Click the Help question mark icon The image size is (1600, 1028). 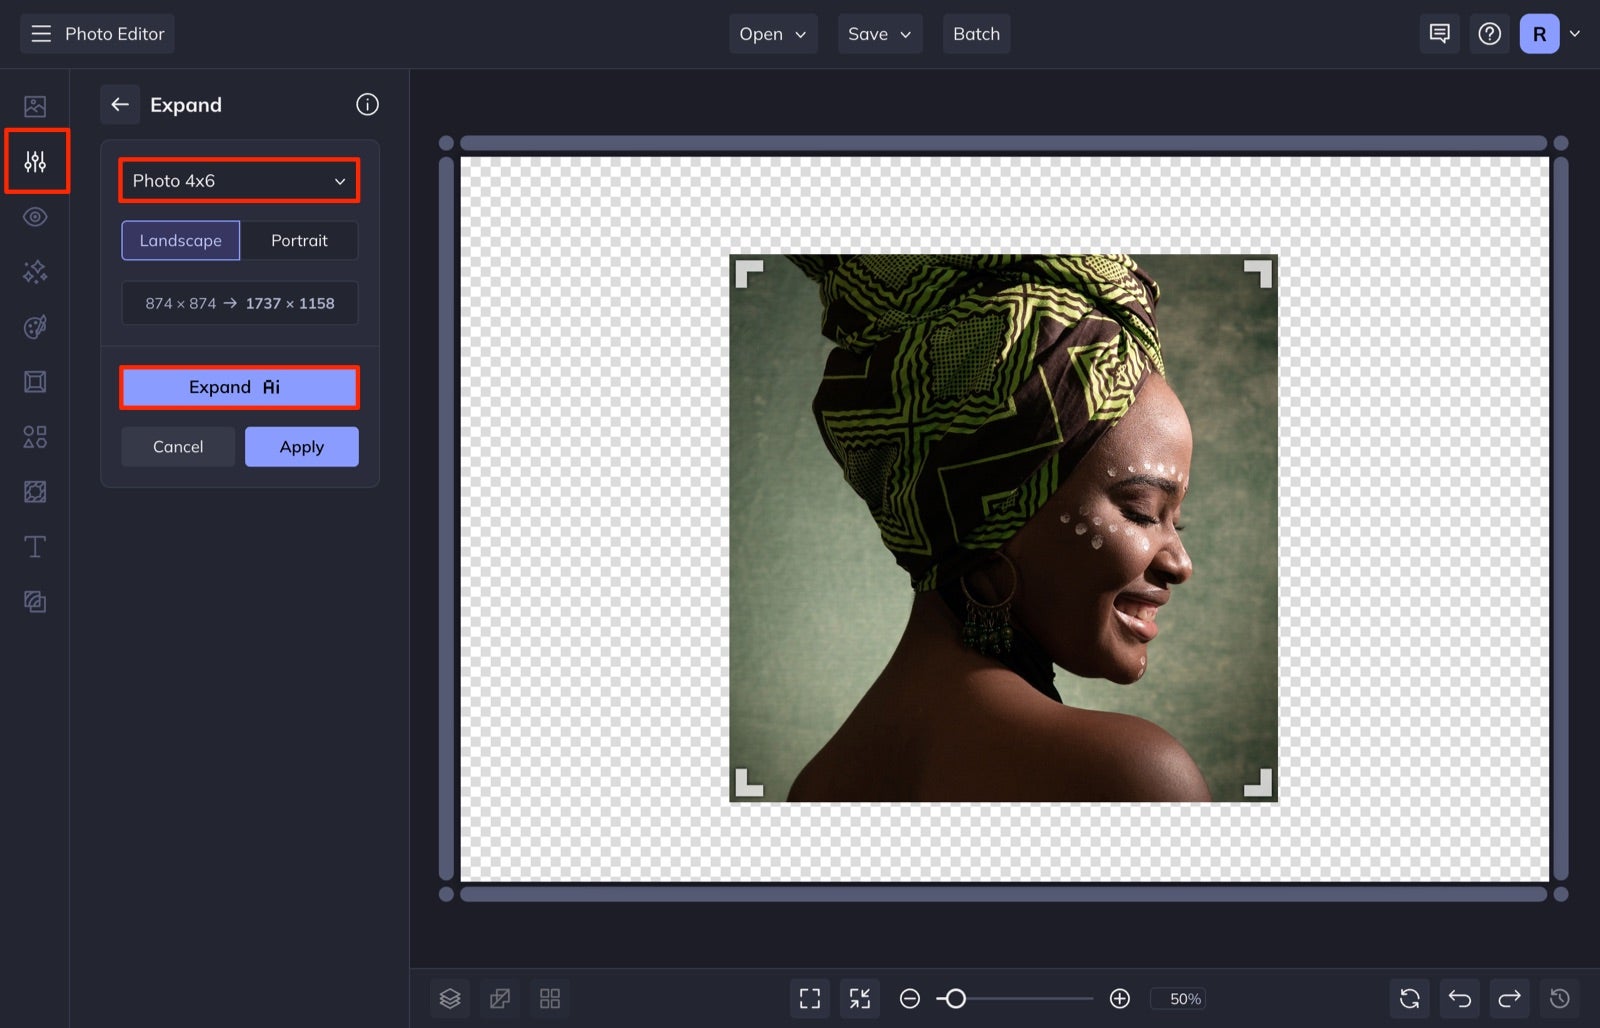click(1489, 33)
